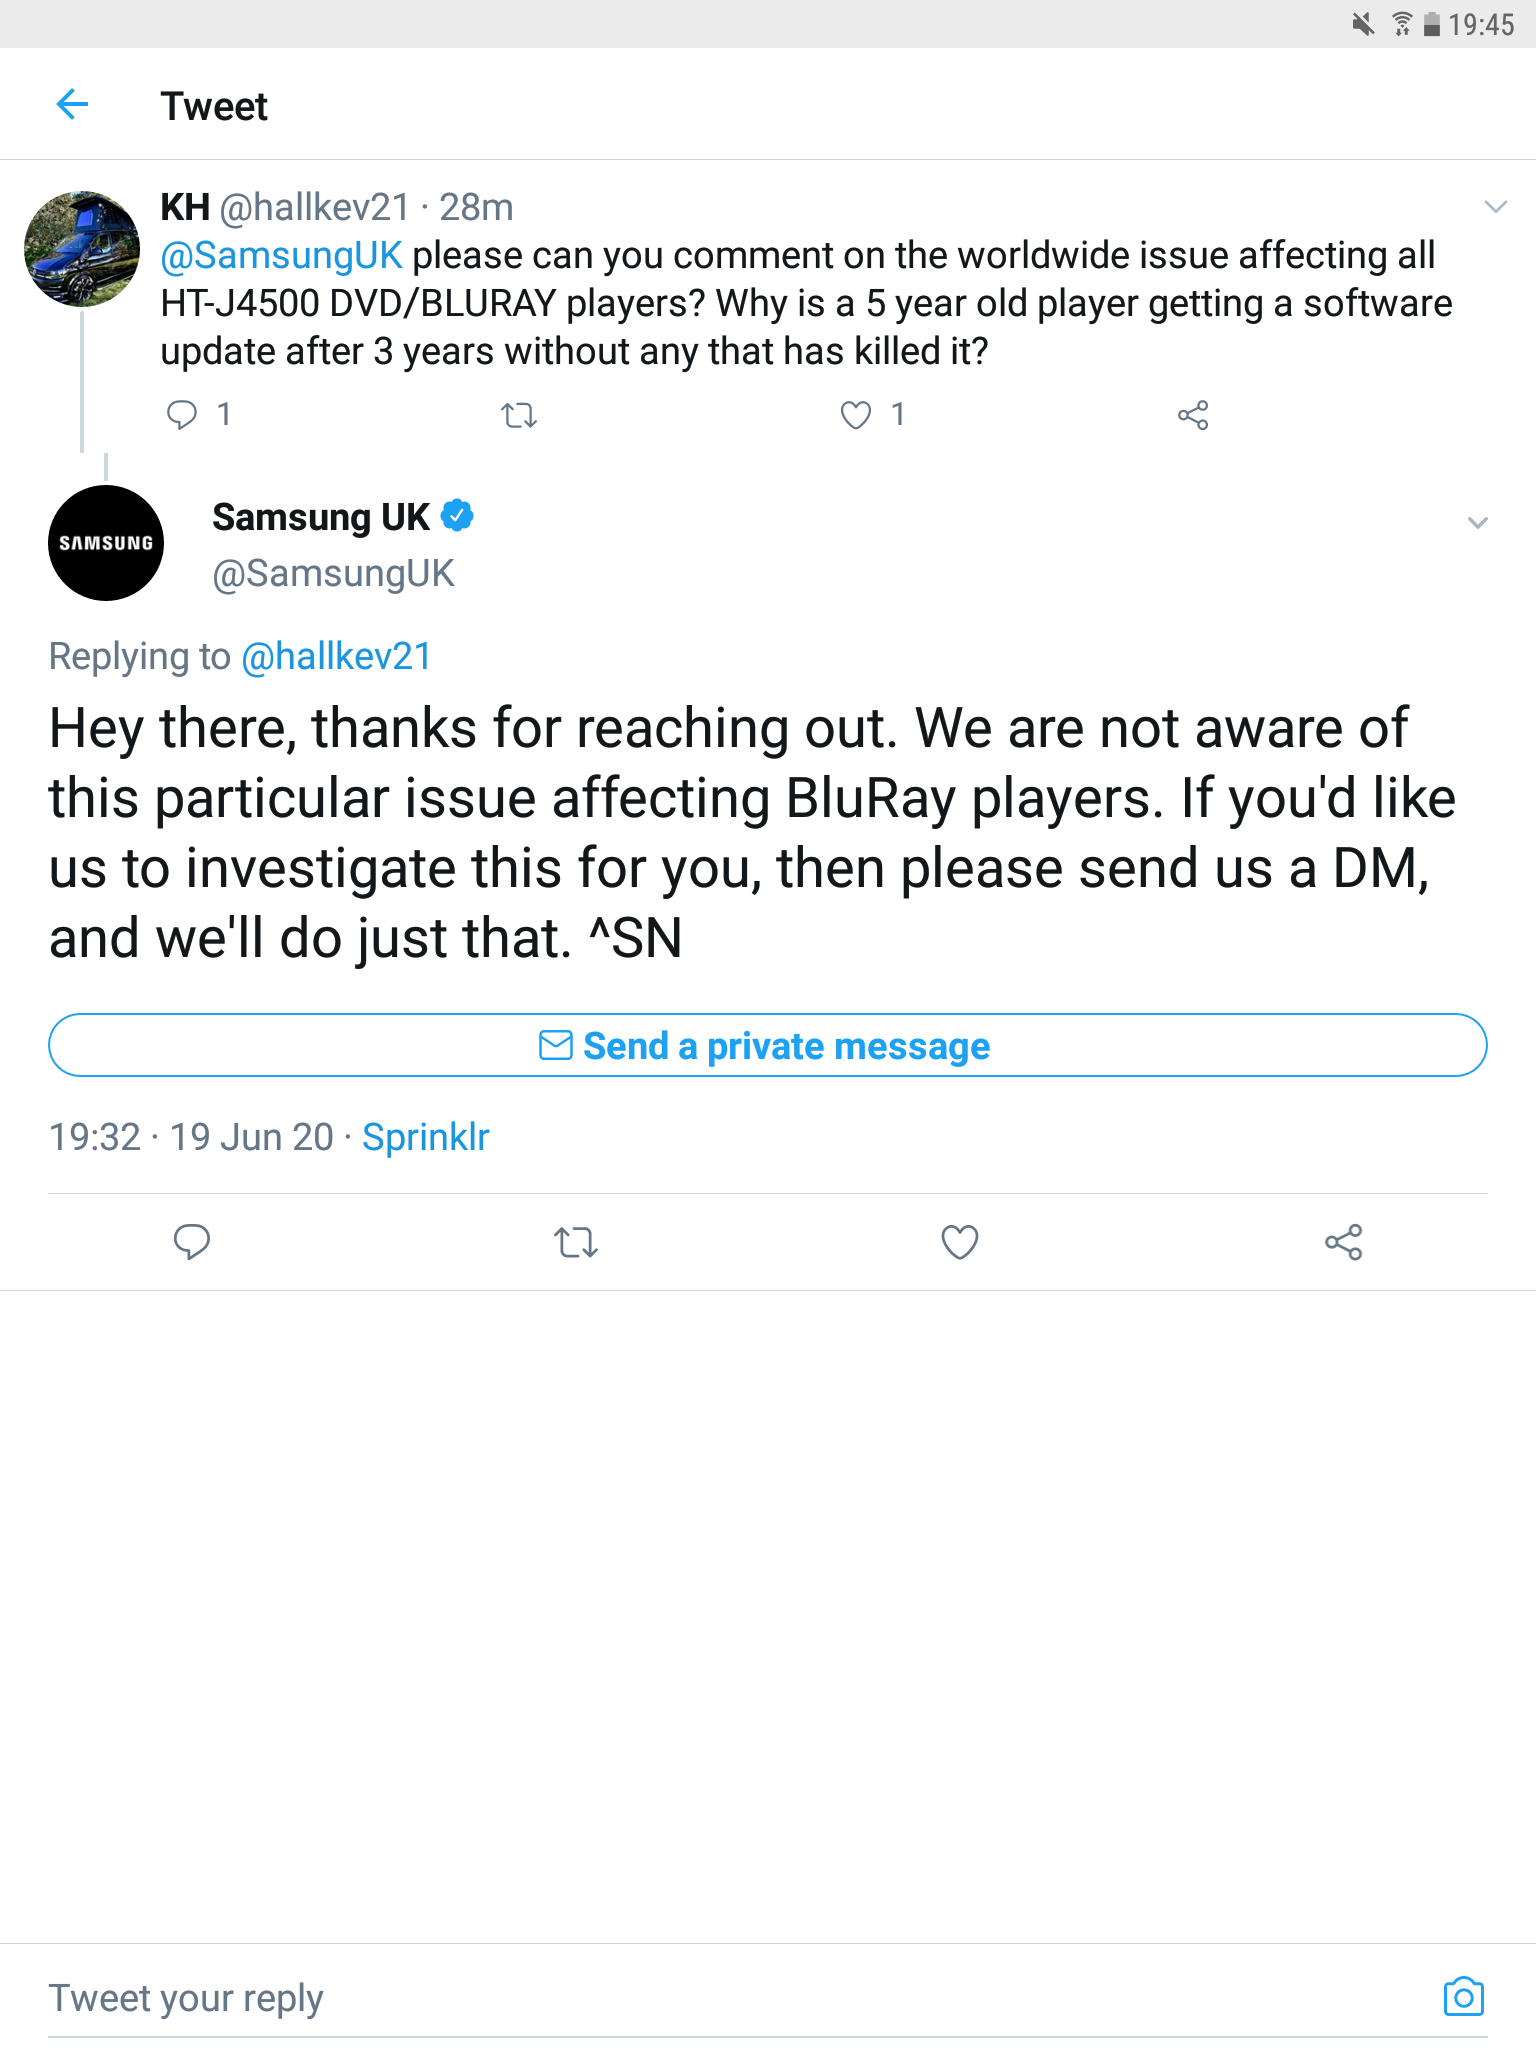Share the Samsung UK reply
Image resolution: width=1536 pixels, height=2048 pixels.
click(x=1344, y=1242)
